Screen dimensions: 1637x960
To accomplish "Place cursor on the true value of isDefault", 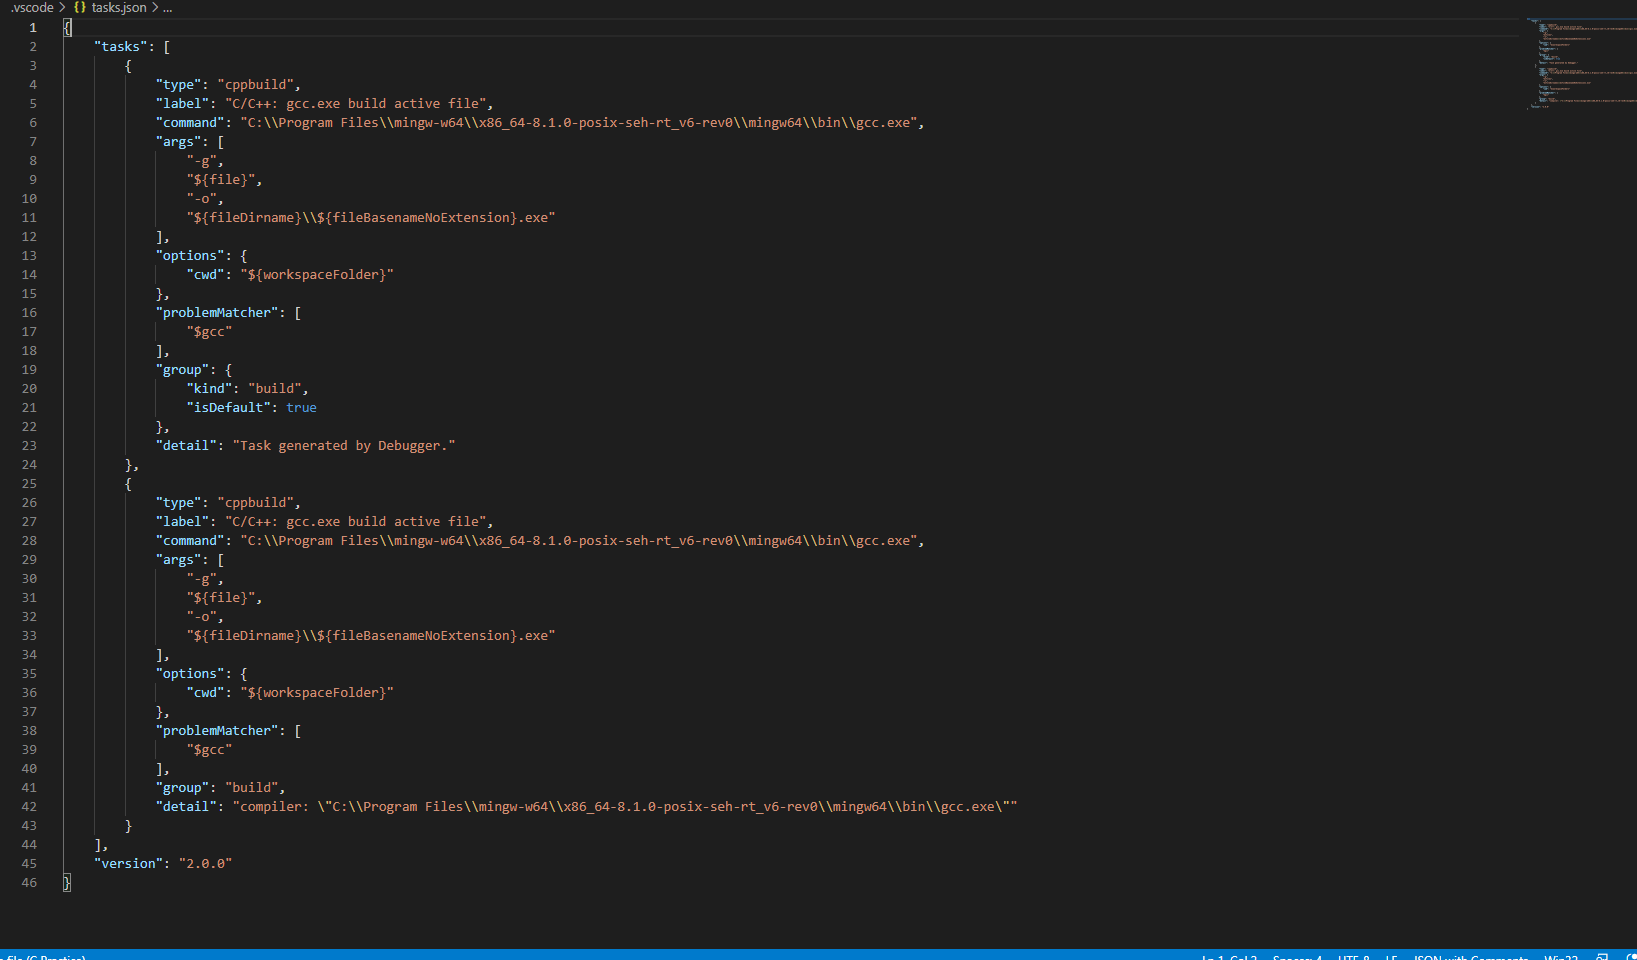I will tap(301, 407).
